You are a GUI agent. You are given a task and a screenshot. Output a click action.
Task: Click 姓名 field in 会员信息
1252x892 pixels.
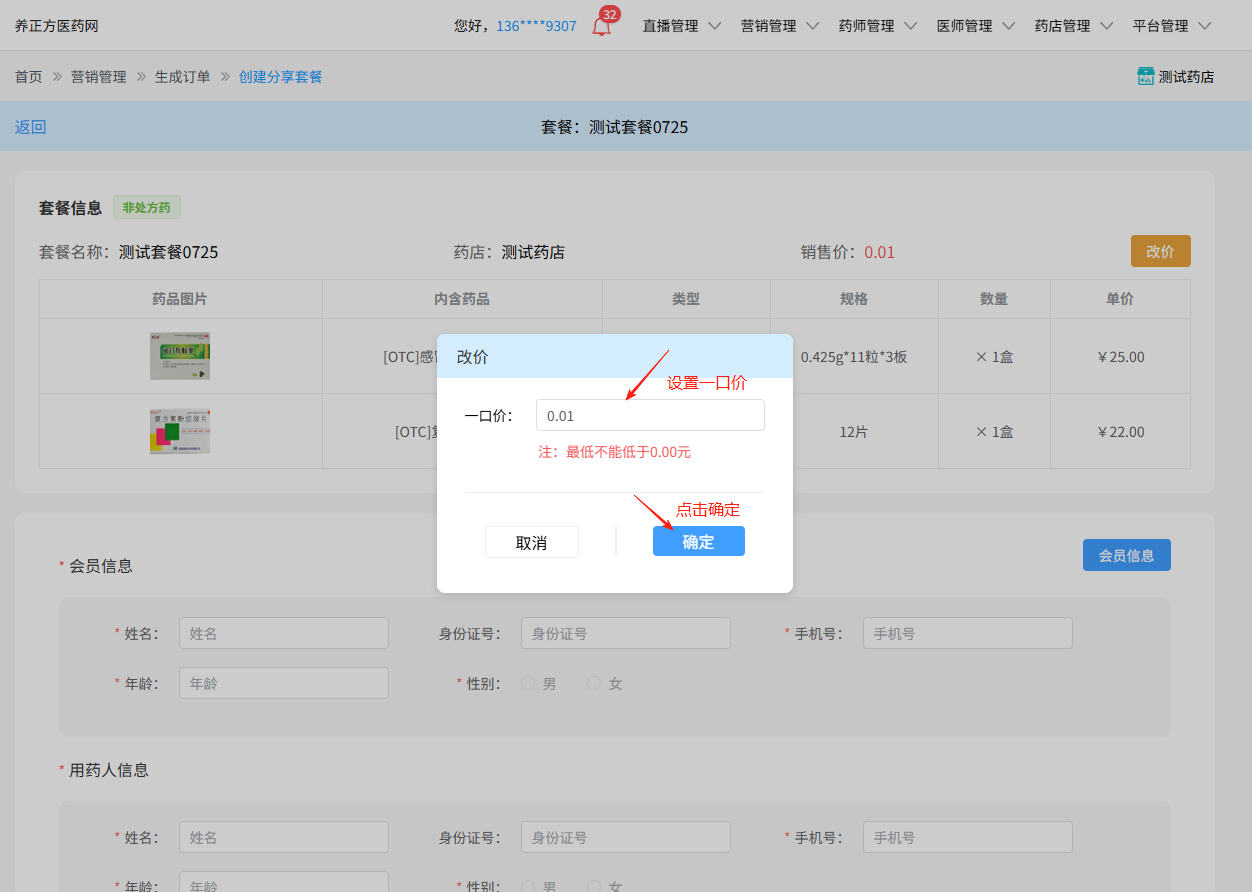pos(284,633)
